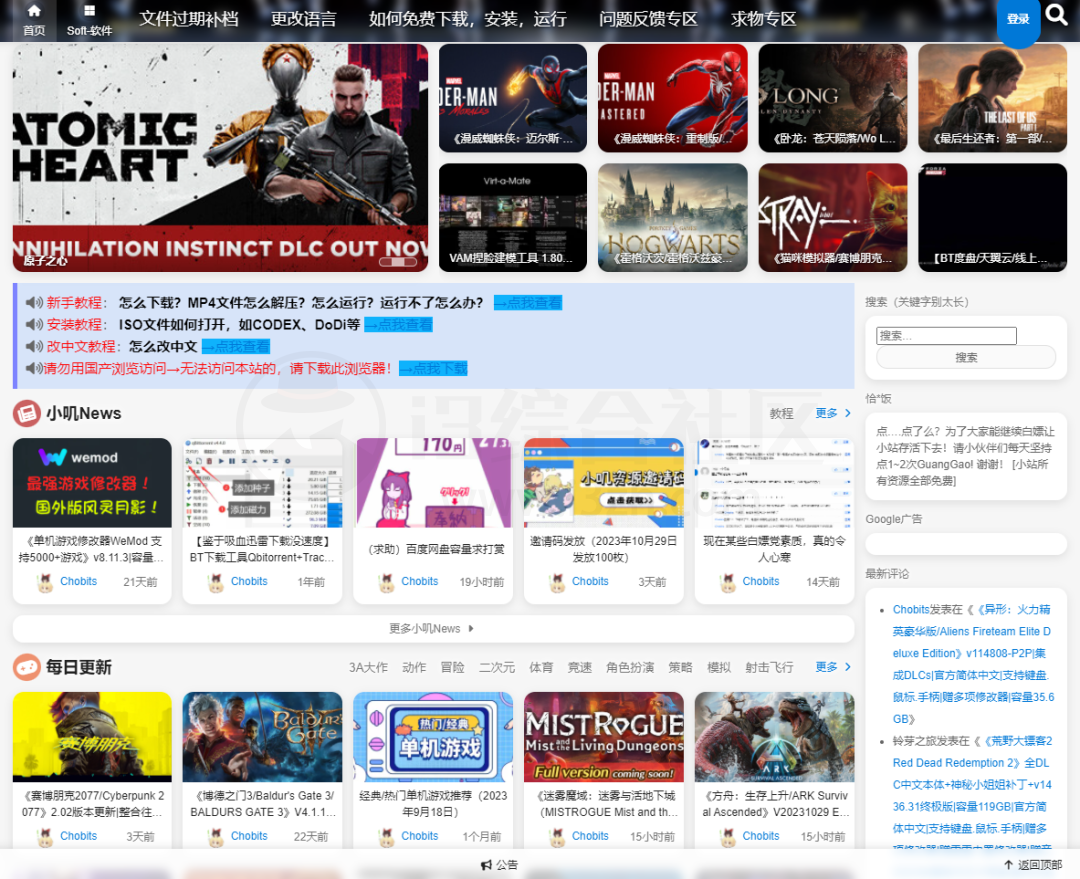Open 卧龙：苍天陨落 thumbnail
Screen dimensions: 1080x879
click(x=833, y=98)
